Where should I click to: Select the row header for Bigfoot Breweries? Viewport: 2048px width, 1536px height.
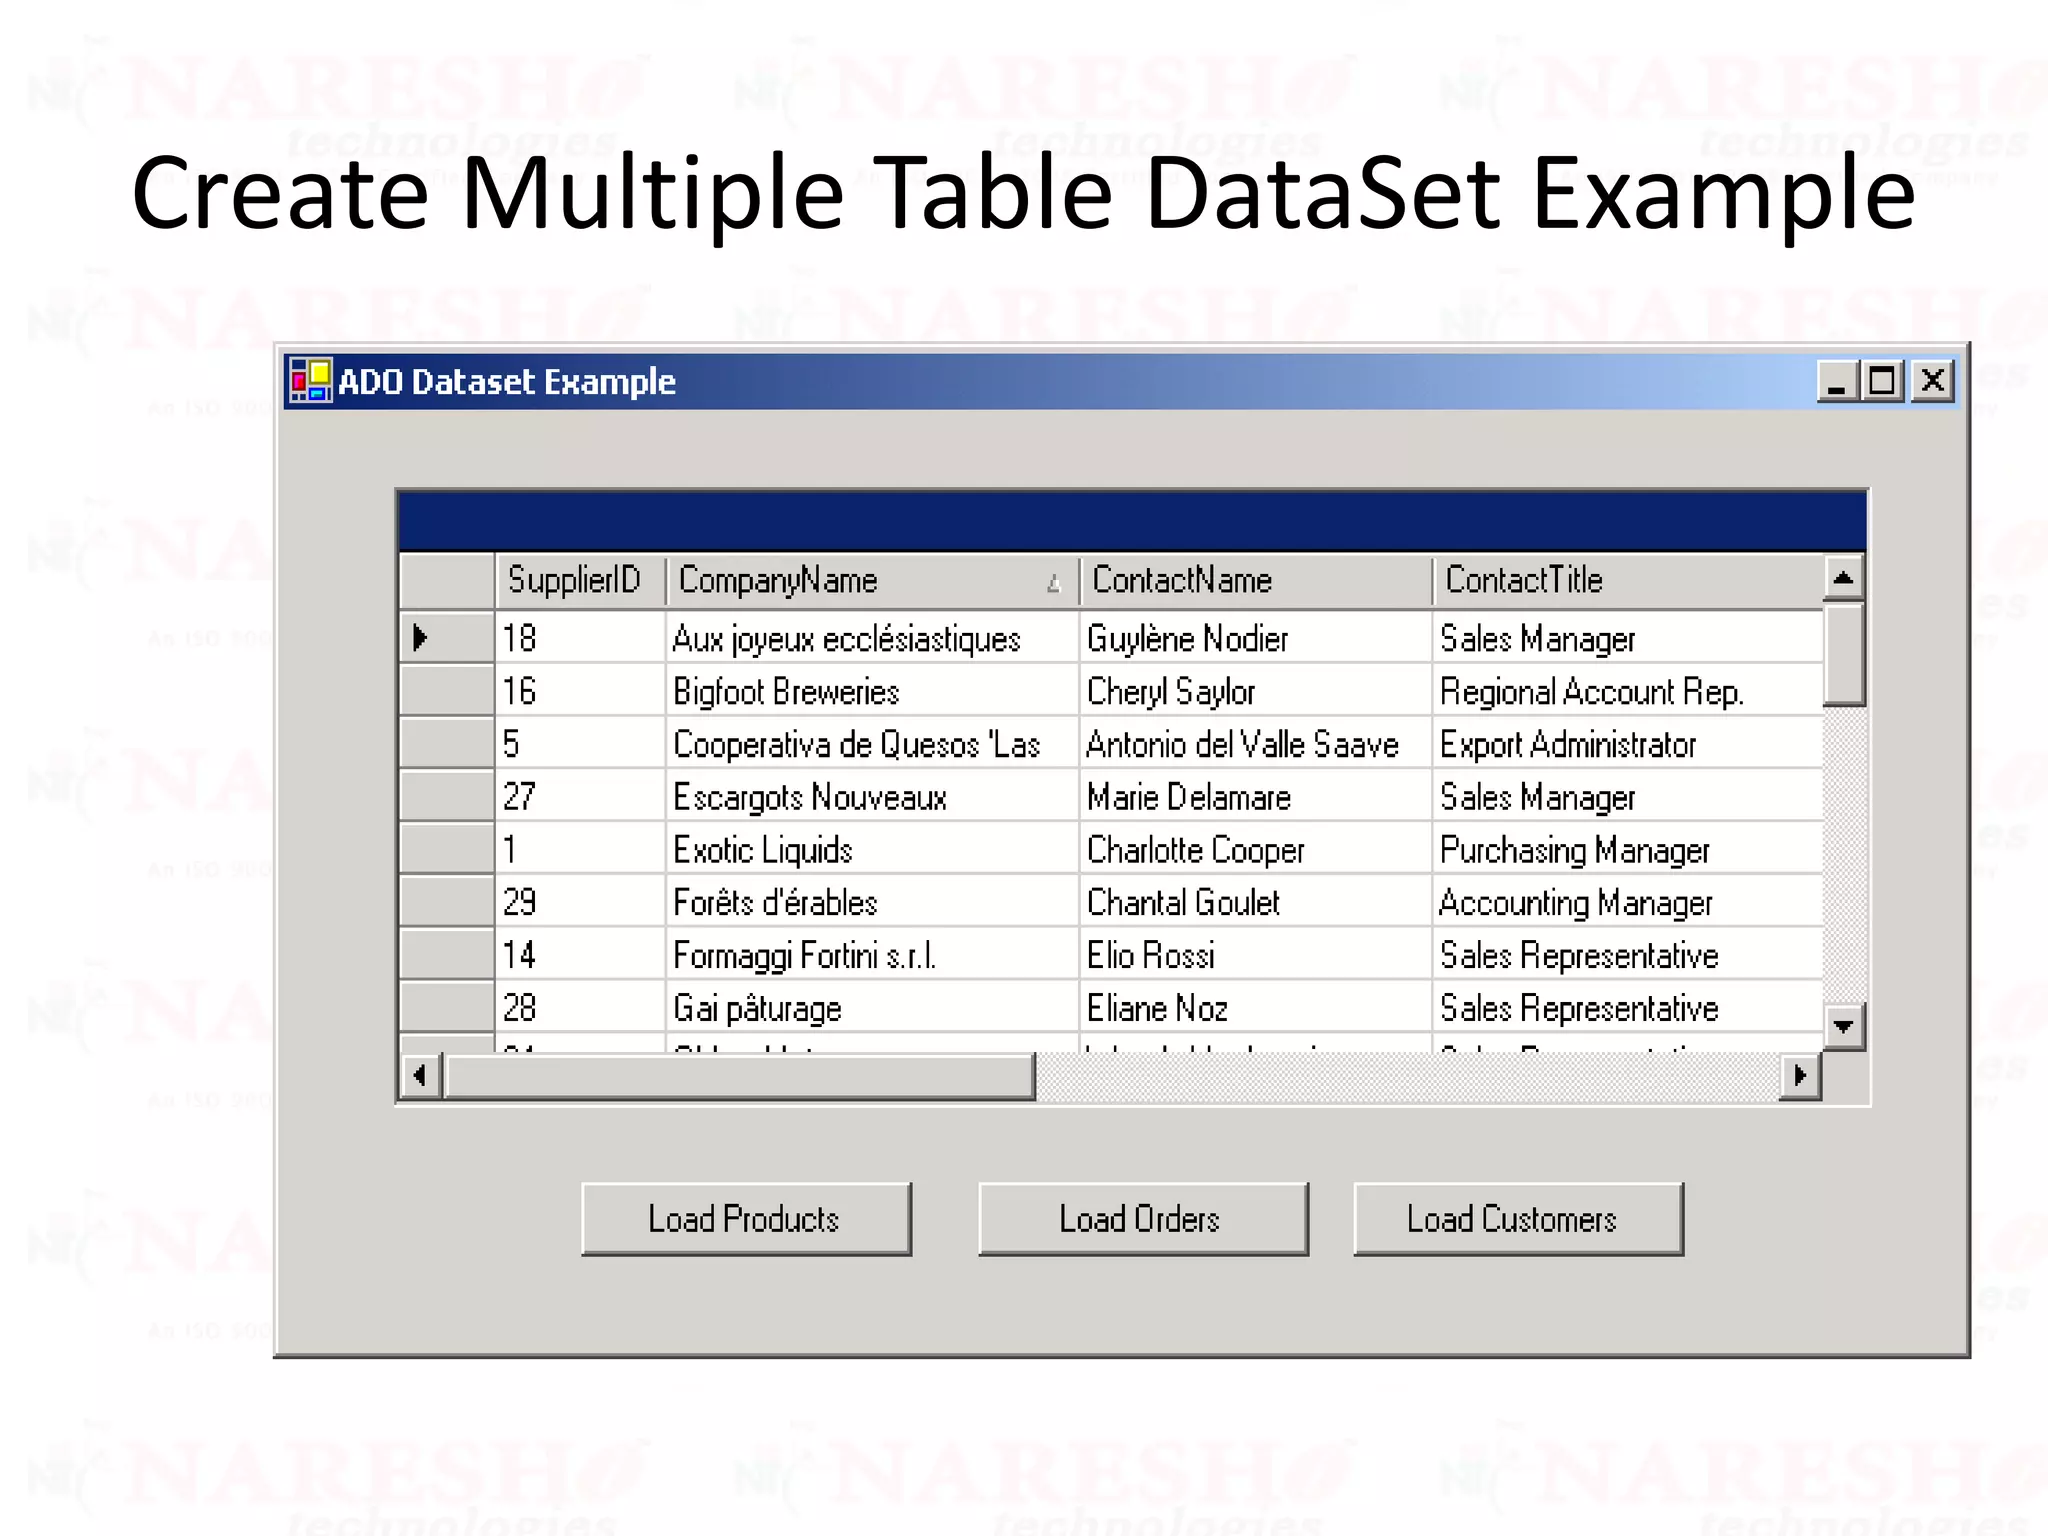(x=446, y=691)
